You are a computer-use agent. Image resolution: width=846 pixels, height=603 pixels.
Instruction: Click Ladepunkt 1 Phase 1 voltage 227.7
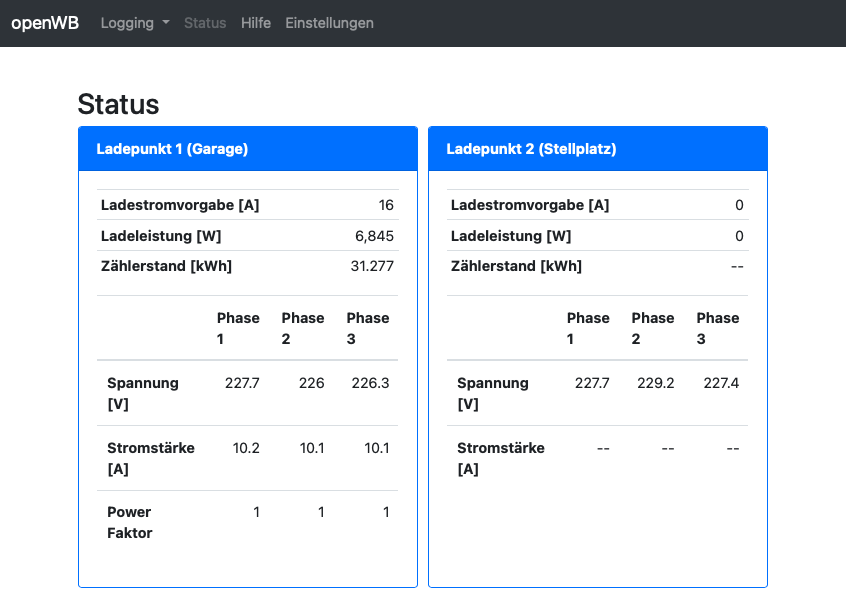coord(243,383)
